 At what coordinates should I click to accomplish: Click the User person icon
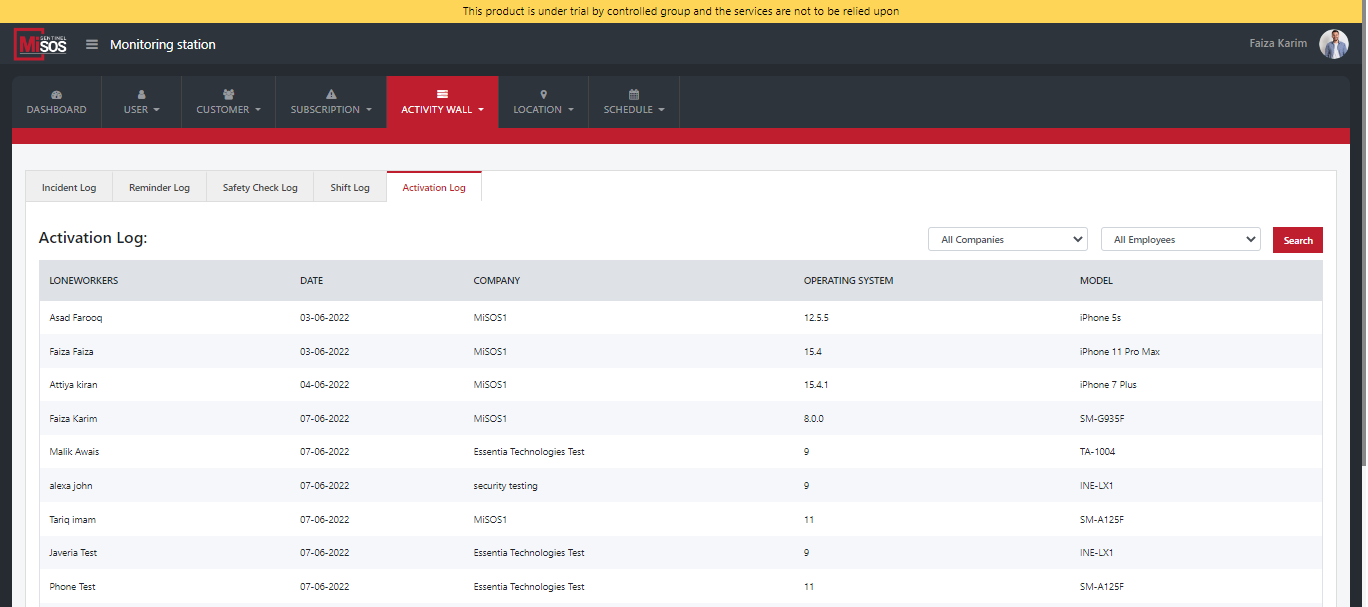(x=141, y=94)
